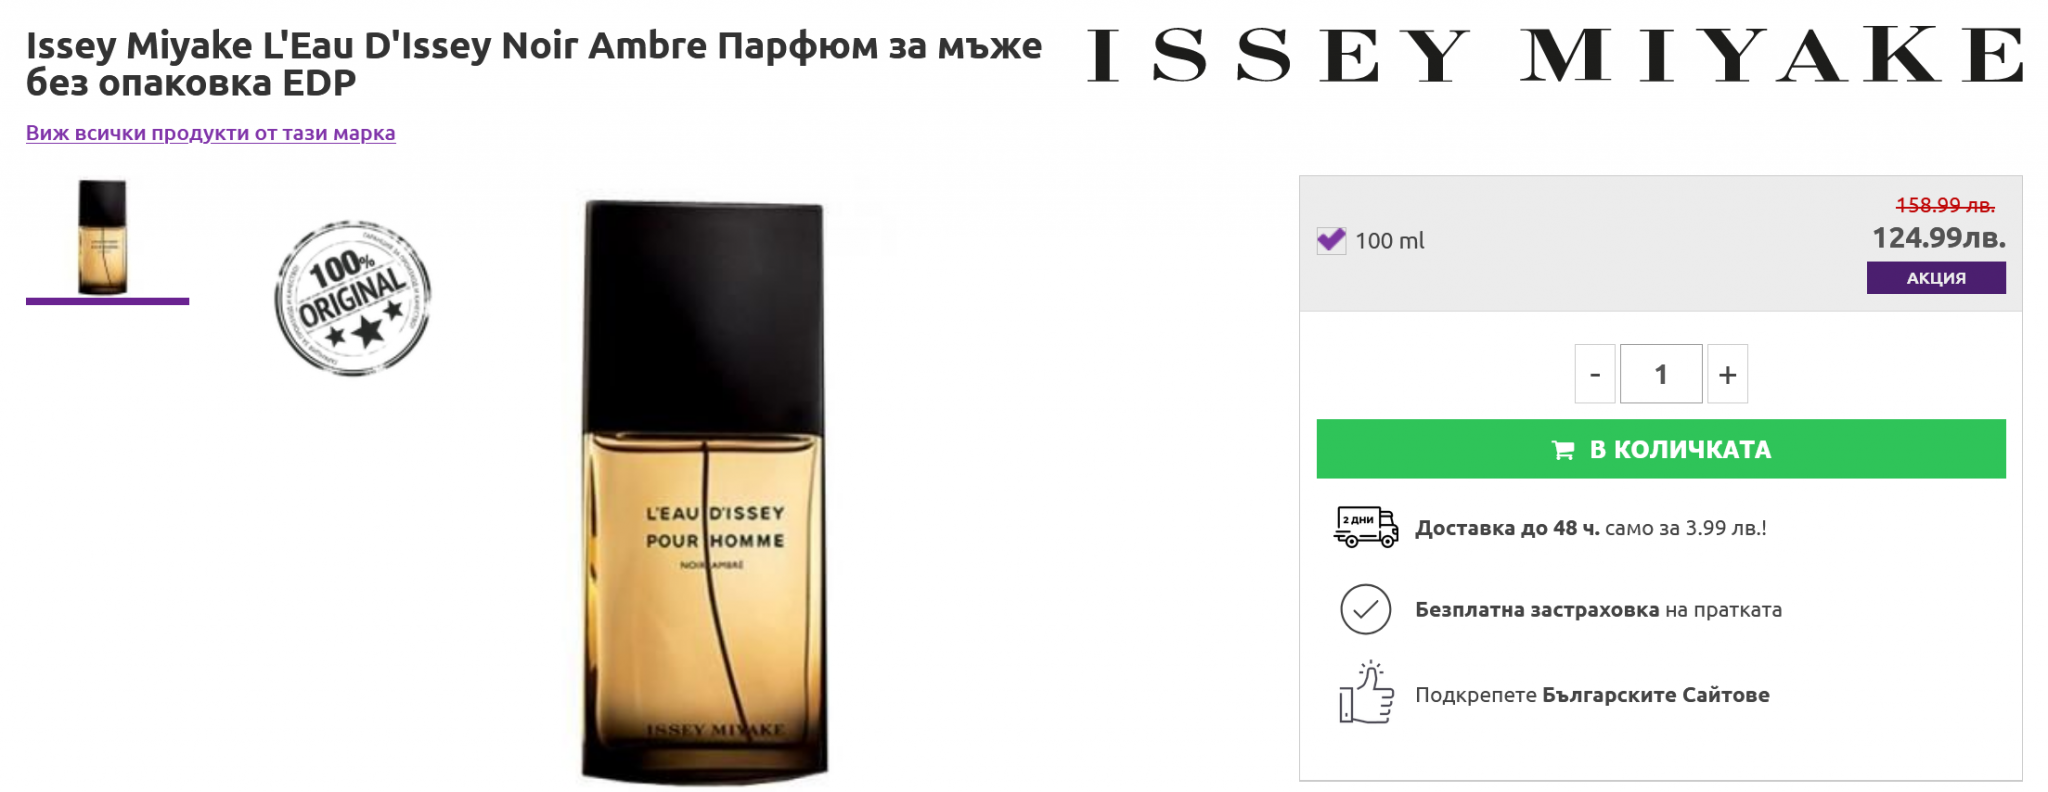This screenshot has width=2048, height=792.
Task: Click the purple АКЦИЯ promo label
Action: (x=1936, y=278)
